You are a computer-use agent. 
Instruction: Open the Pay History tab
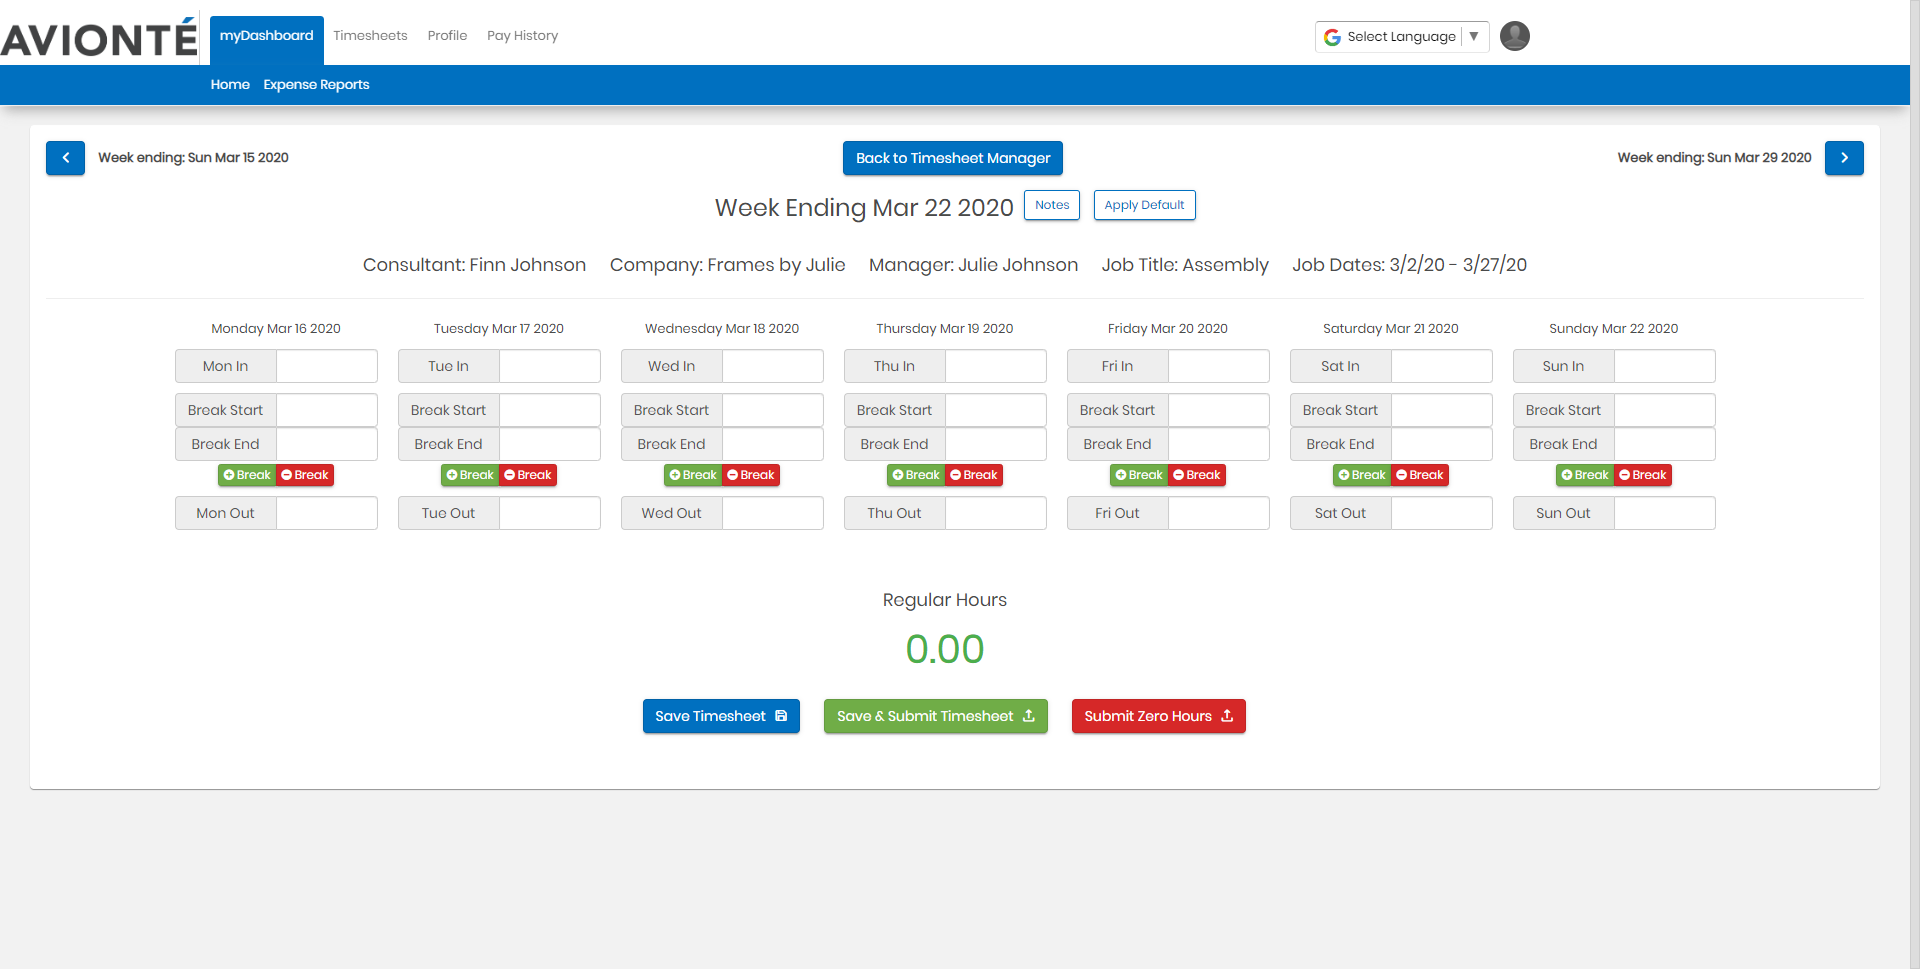(522, 36)
